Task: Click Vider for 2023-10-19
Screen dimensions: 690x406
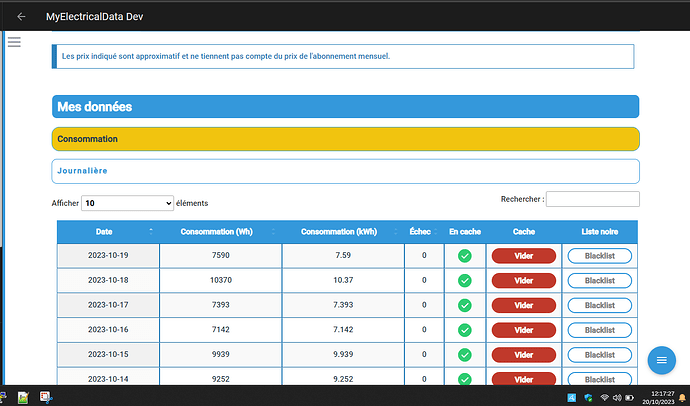Action: click(524, 256)
